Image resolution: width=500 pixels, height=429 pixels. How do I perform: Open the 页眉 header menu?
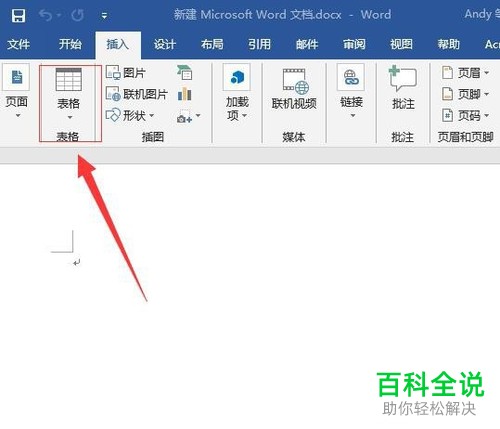pos(465,72)
